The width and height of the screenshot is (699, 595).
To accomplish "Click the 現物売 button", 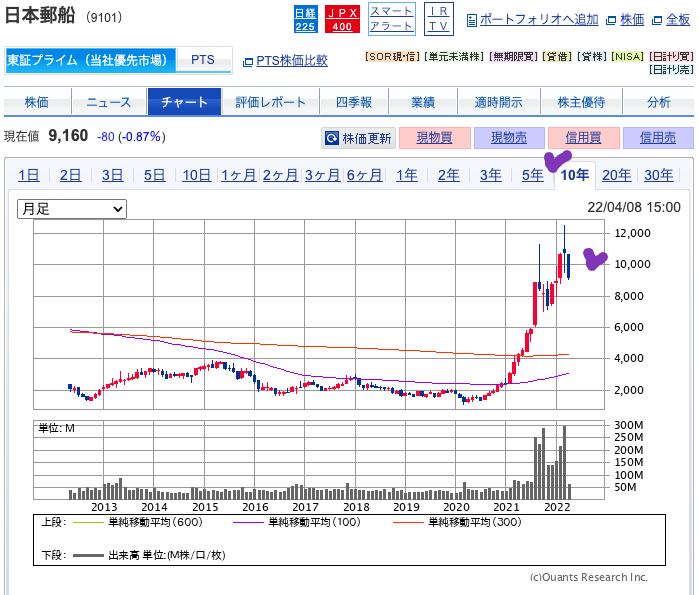I will (509, 138).
